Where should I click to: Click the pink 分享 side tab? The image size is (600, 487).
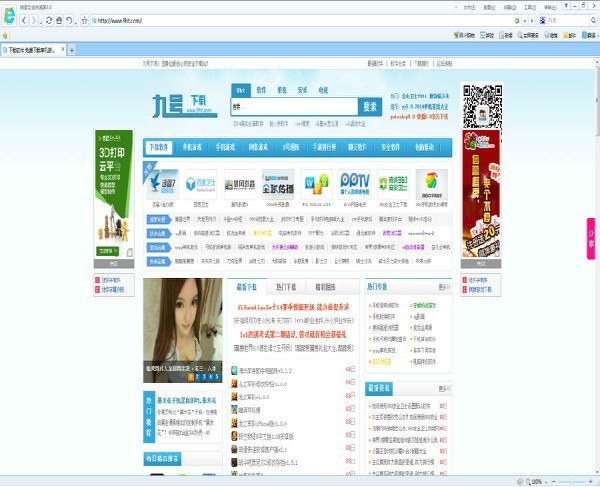coord(591,239)
